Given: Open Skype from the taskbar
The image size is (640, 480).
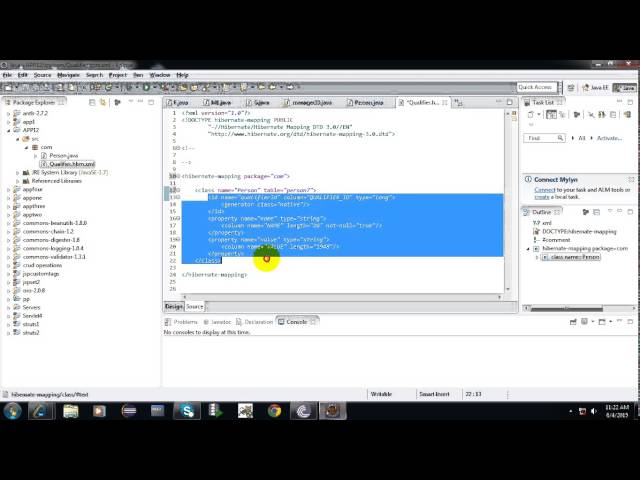Looking at the screenshot, I should [x=187, y=411].
